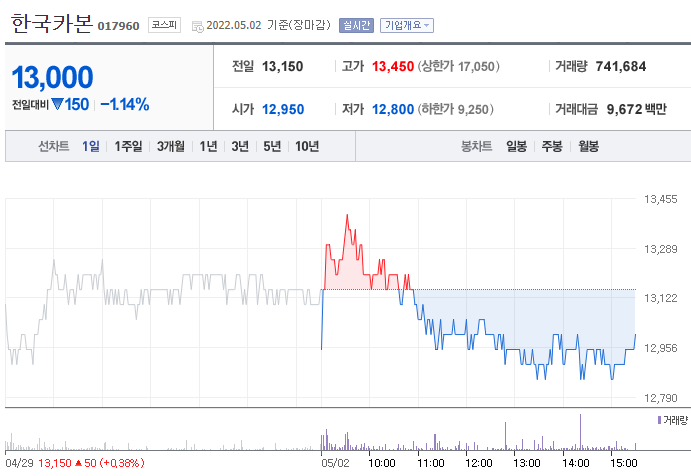Click the 04/29 date label
This screenshot has height=476, width=691.
coord(19,463)
